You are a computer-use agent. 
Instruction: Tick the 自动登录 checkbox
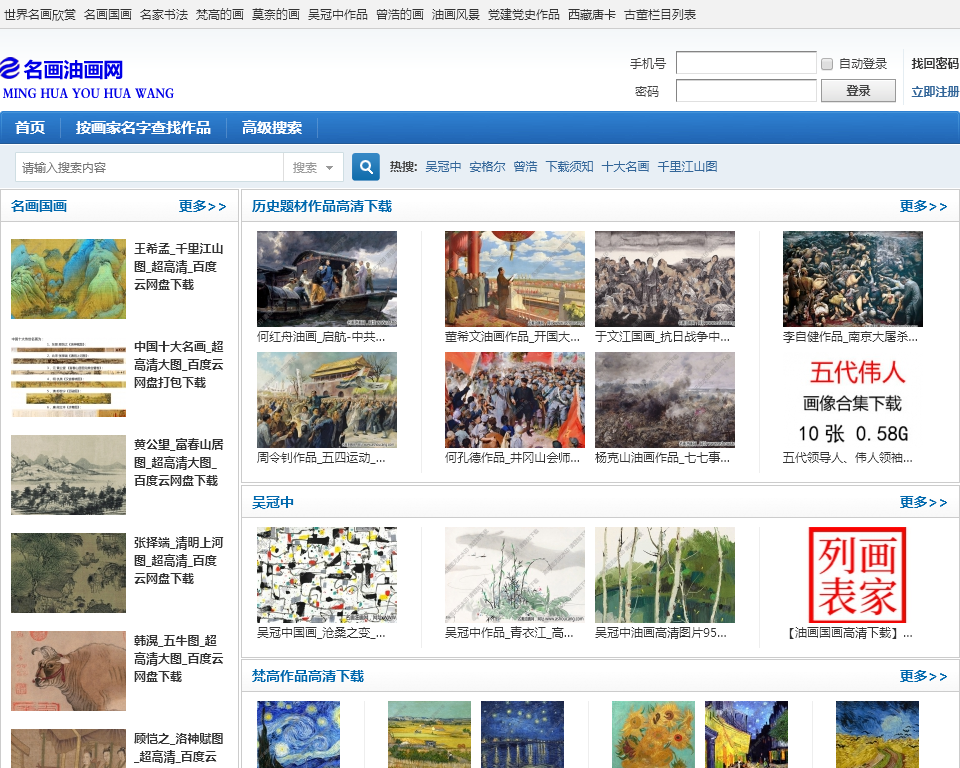click(827, 64)
